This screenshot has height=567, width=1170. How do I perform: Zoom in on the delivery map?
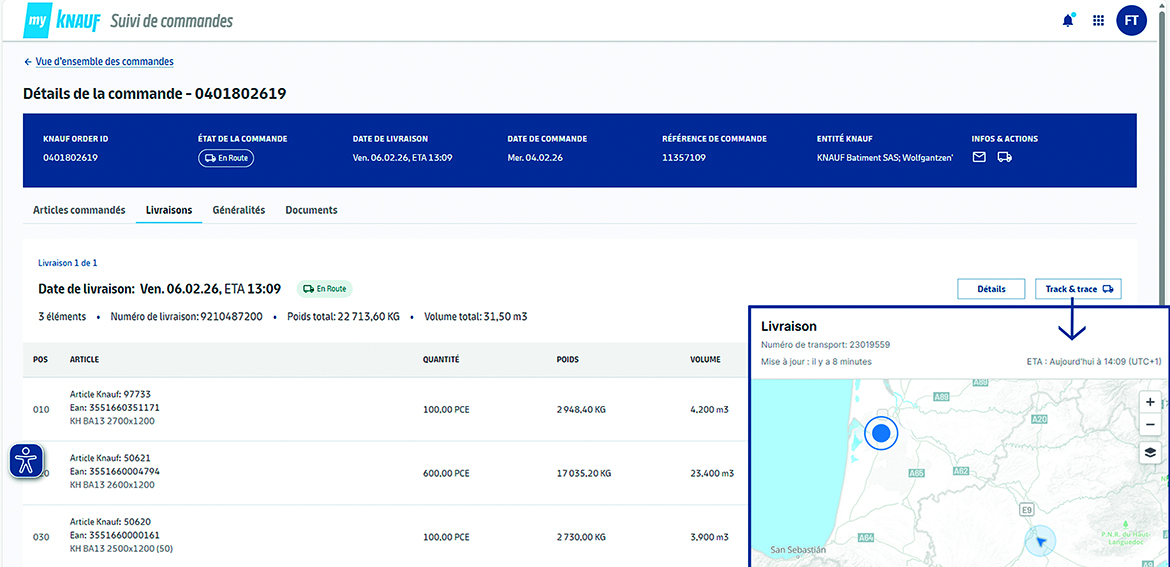1150,402
